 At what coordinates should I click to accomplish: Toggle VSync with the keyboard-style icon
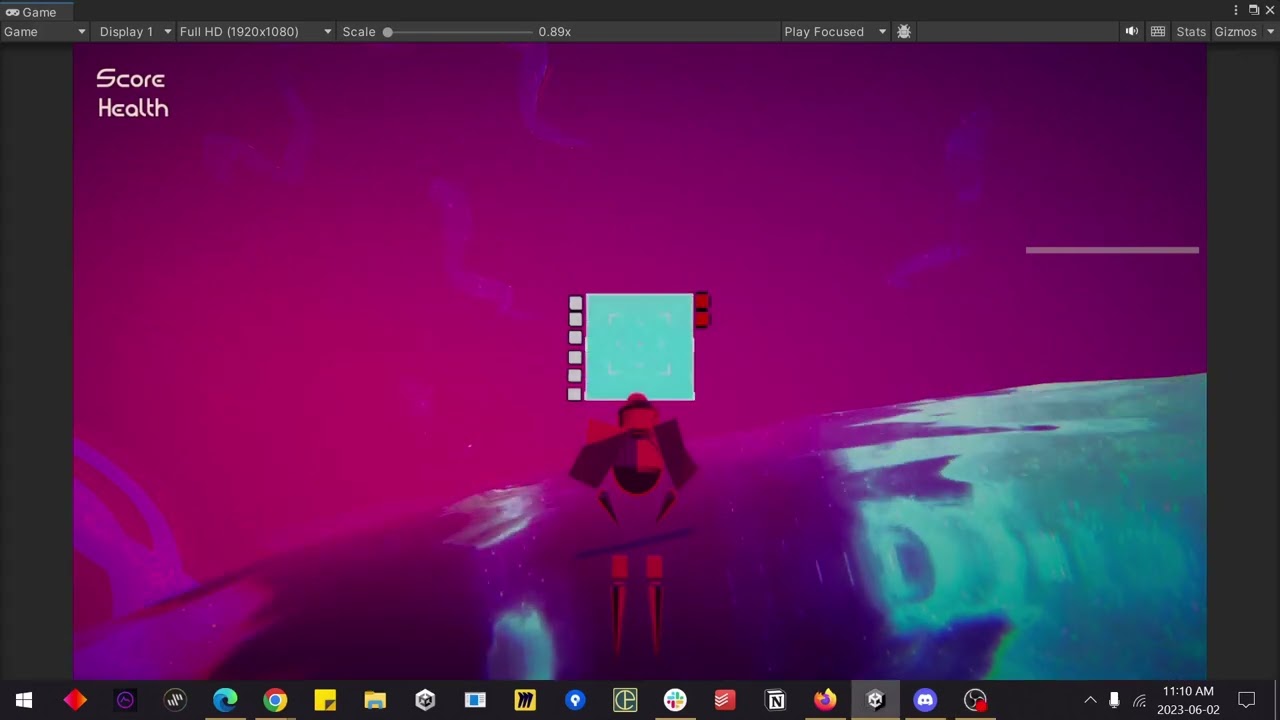pos(1157,31)
